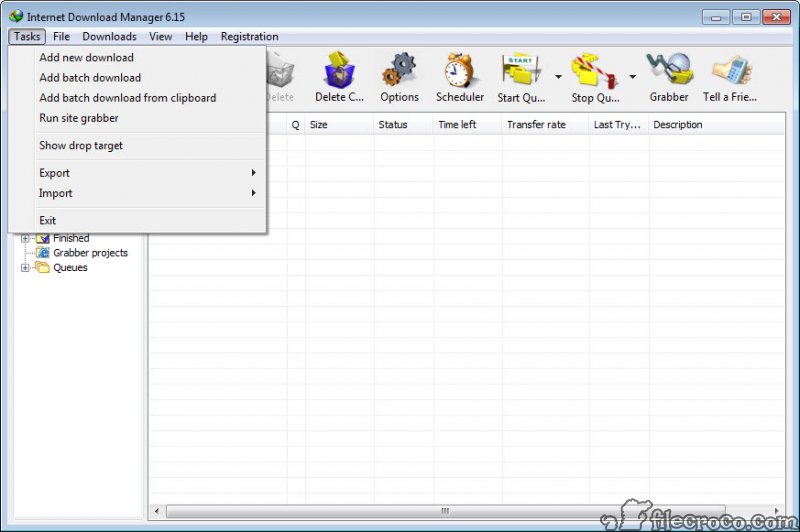The height and width of the screenshot is (532, 800).
Task: Click the grayed Delete toolbar icon
Action: tap(280, 71)
